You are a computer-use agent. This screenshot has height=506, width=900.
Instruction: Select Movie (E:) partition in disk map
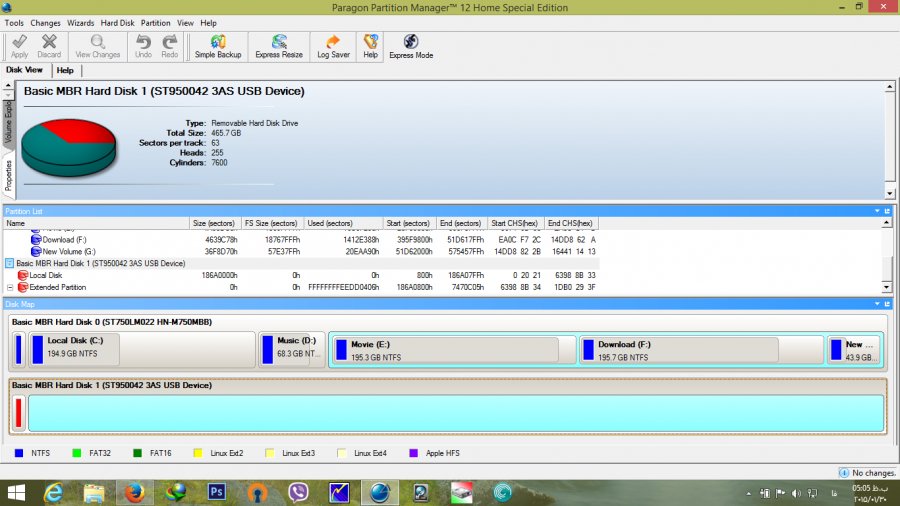(453, 349)
